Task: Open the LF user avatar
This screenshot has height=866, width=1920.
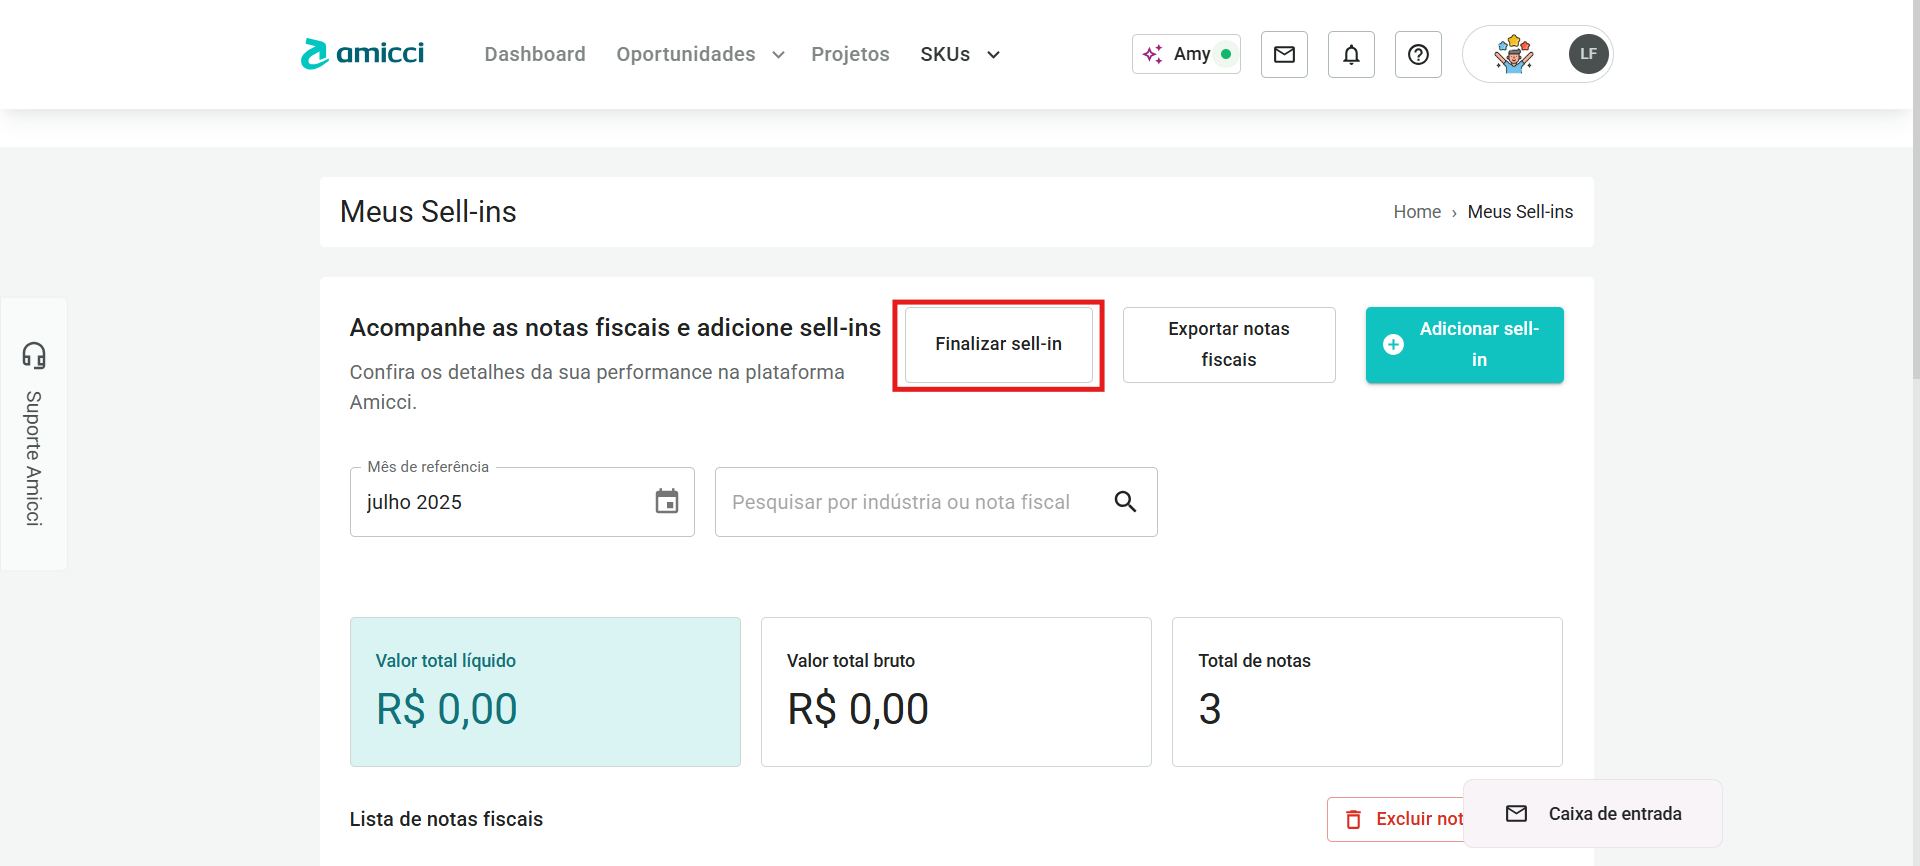Action: (1588, 54)
